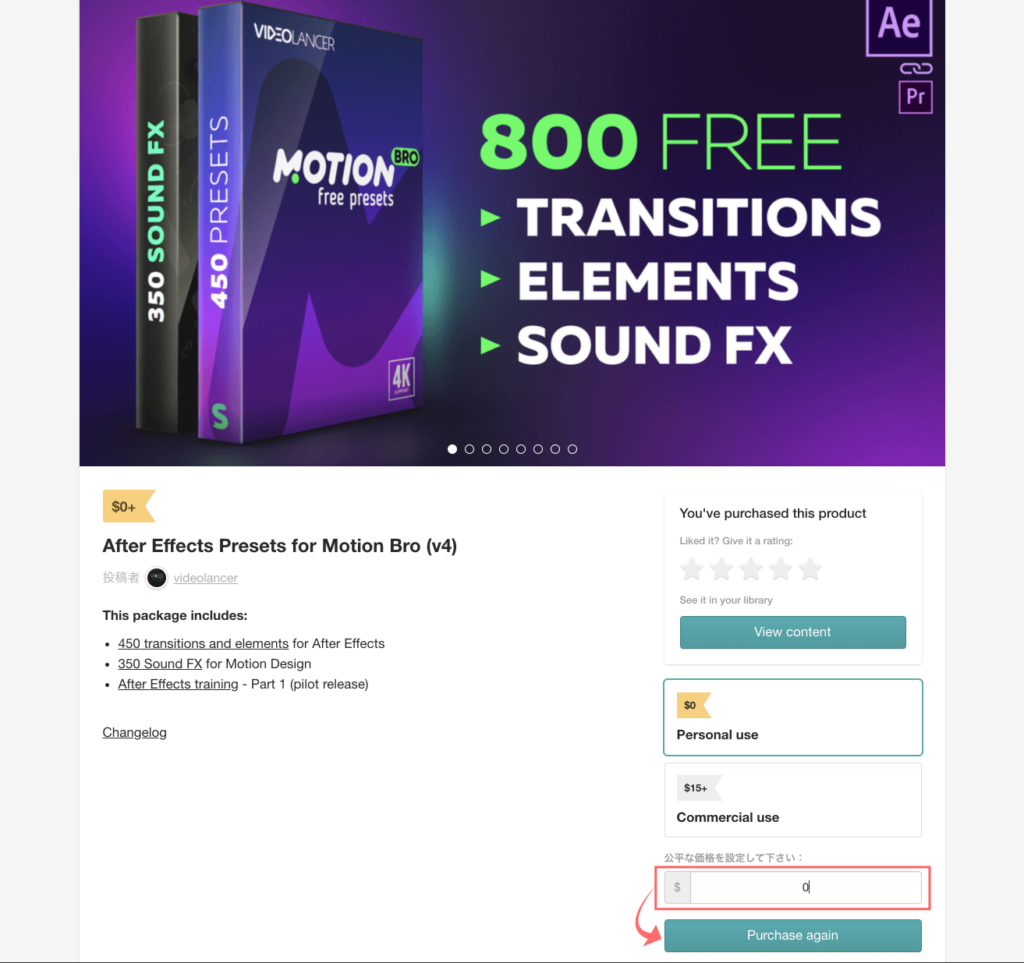Rate the product with the first star

tap(692, 569)
